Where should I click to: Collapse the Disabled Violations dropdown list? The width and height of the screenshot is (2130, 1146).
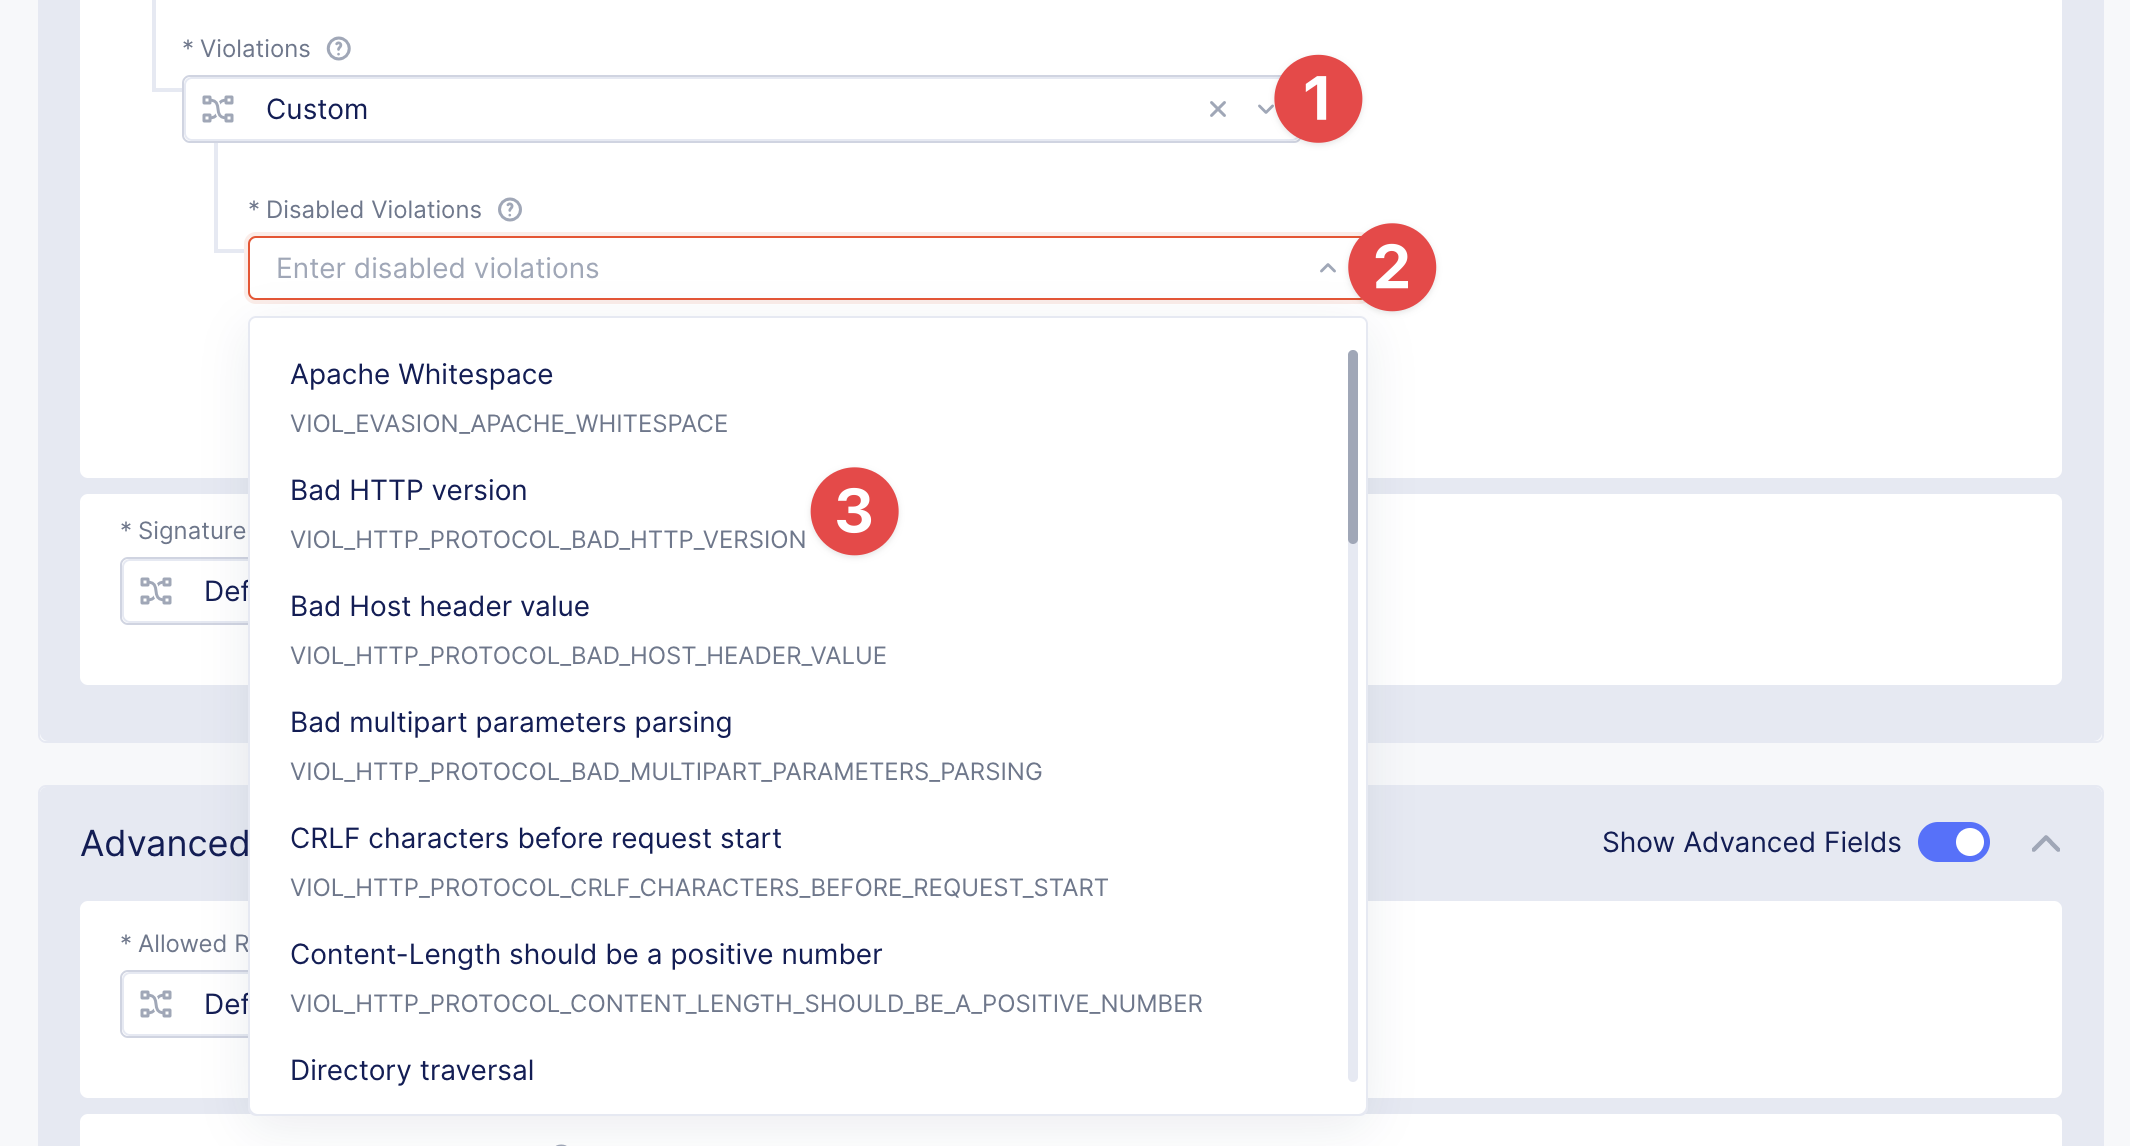(x=1327, y=268)
